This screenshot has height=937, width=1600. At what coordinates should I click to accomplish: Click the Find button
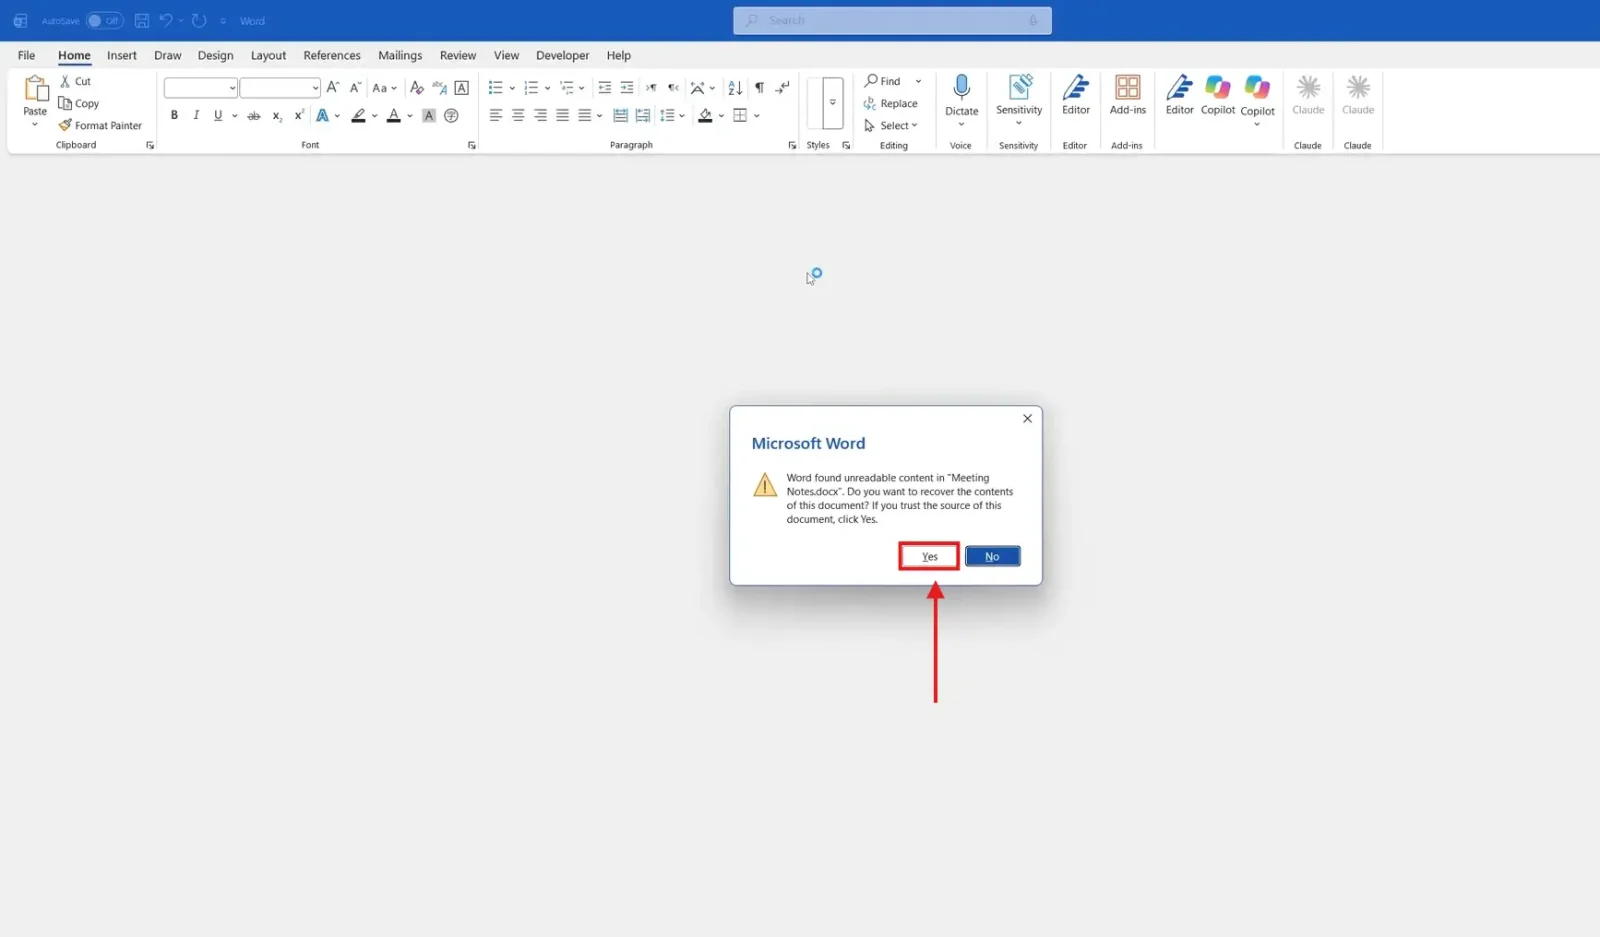[x=883, y=81]
